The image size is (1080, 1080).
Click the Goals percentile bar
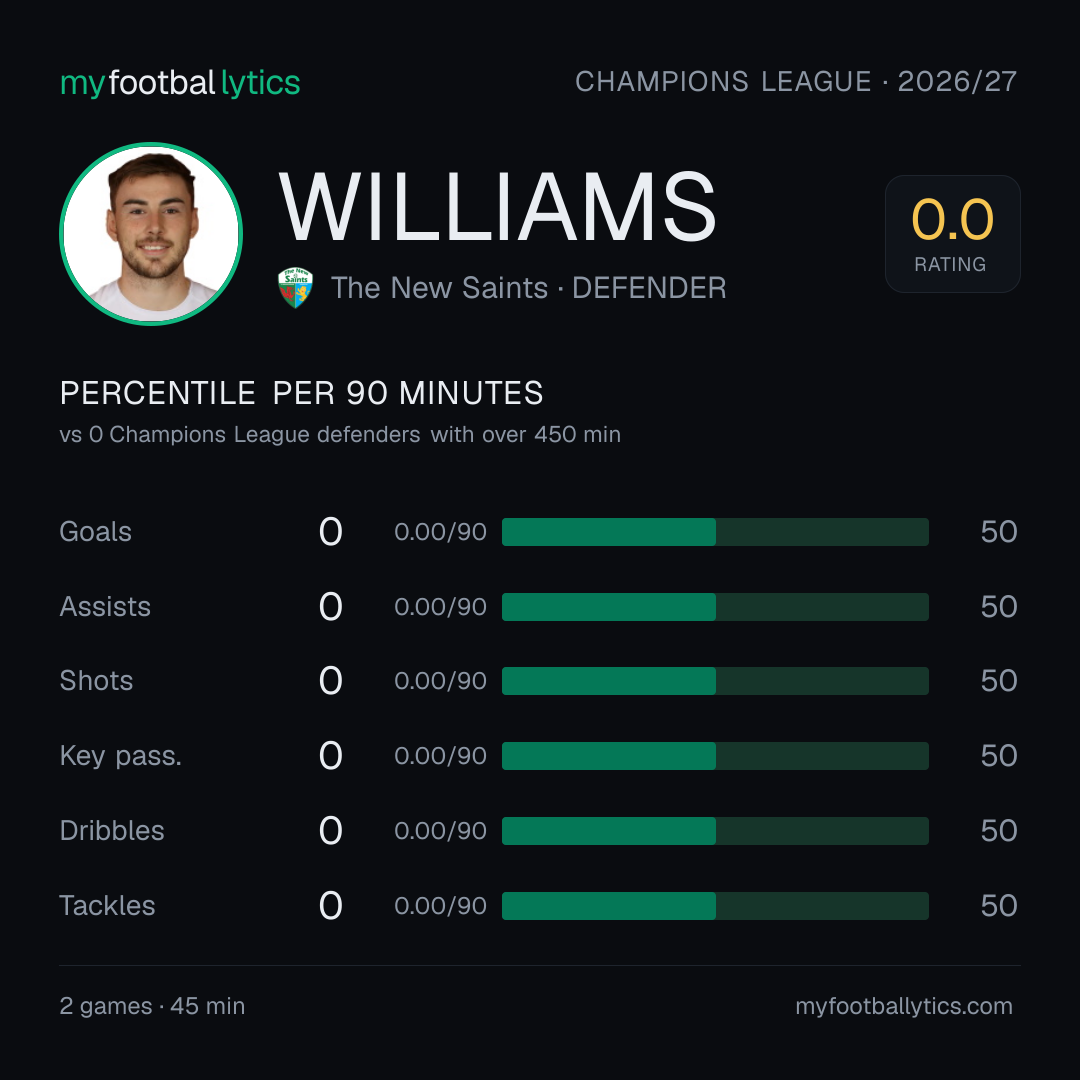pos(715,532)
